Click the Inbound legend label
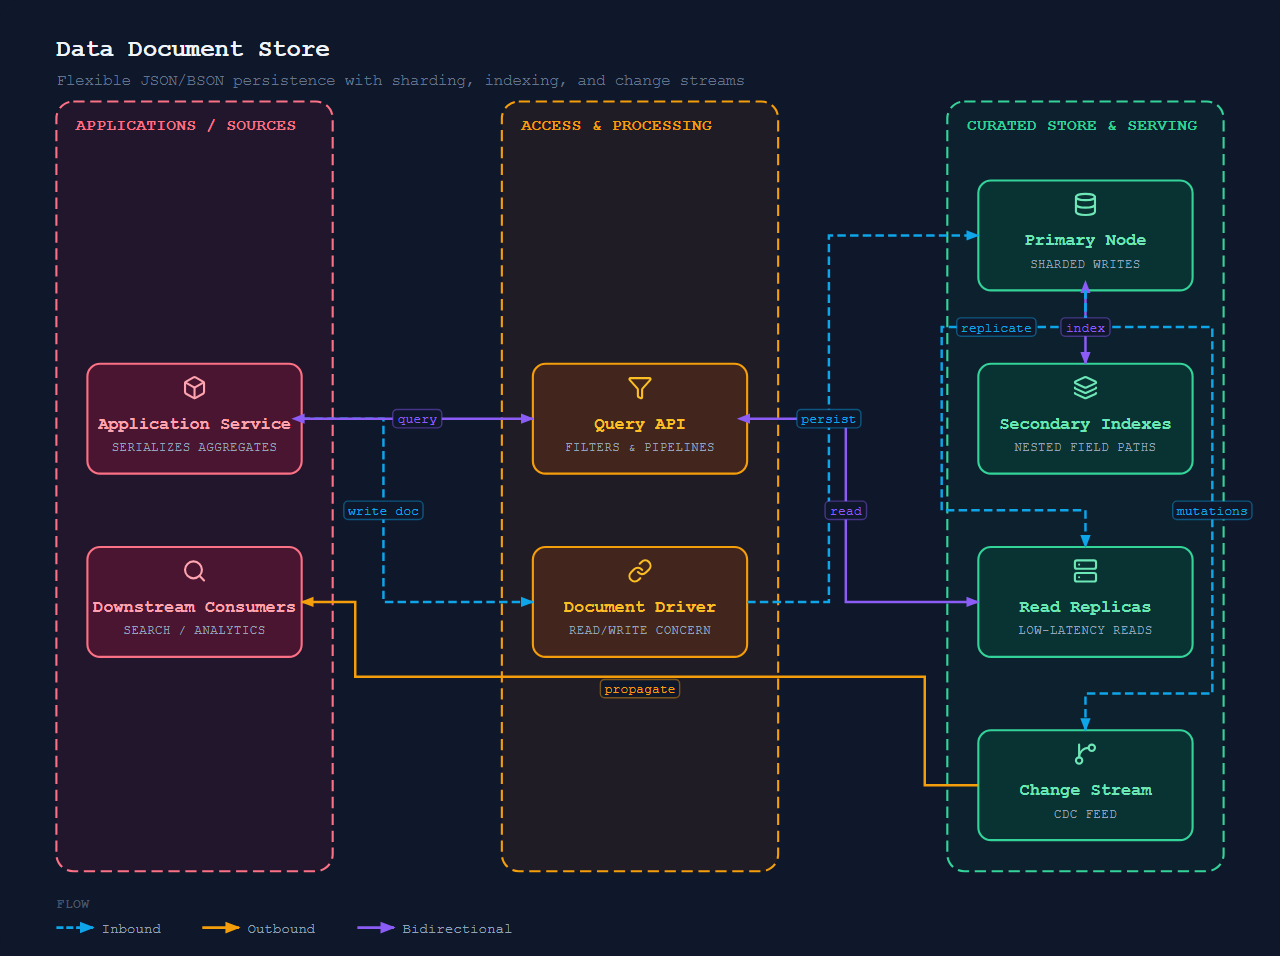This screenshot has width=1280, height=956. (x=131, y=929)
